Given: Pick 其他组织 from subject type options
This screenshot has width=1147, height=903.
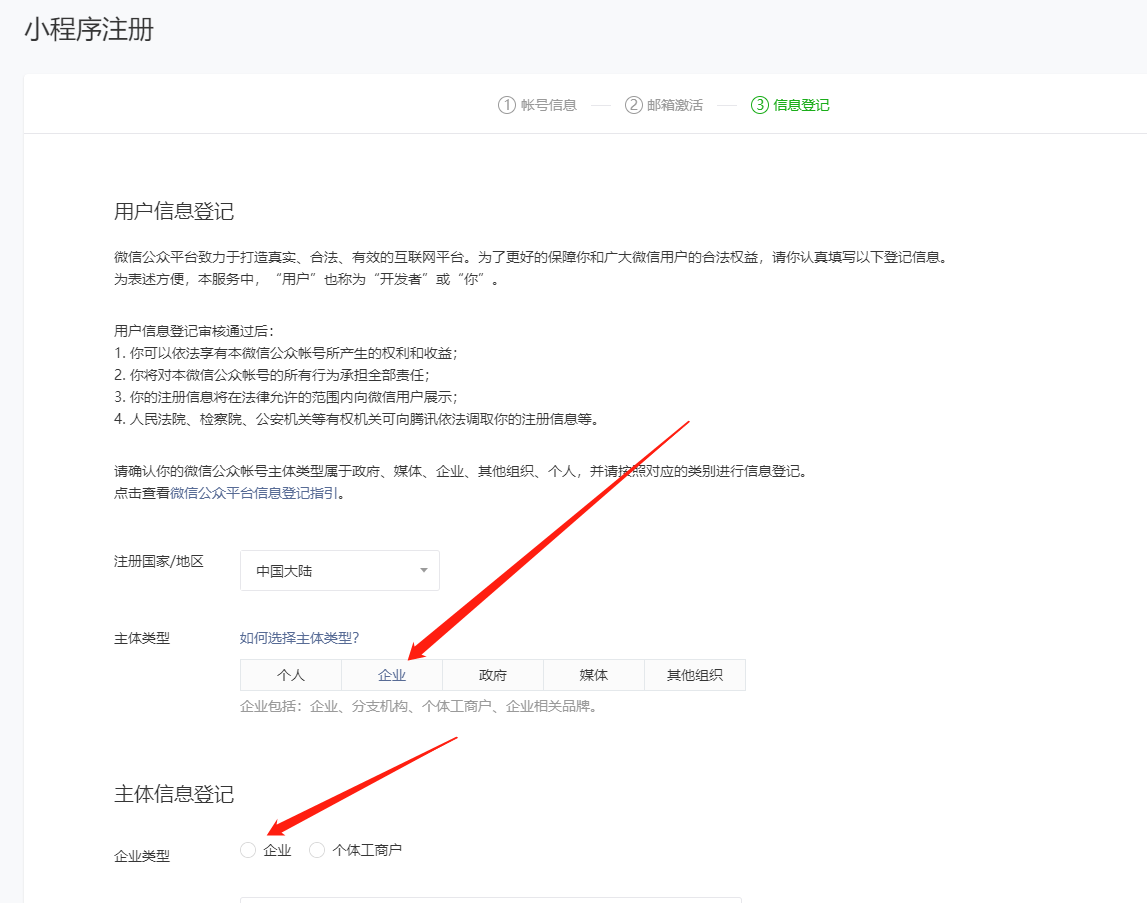Looking at the screenshot, I should [694, 674].
